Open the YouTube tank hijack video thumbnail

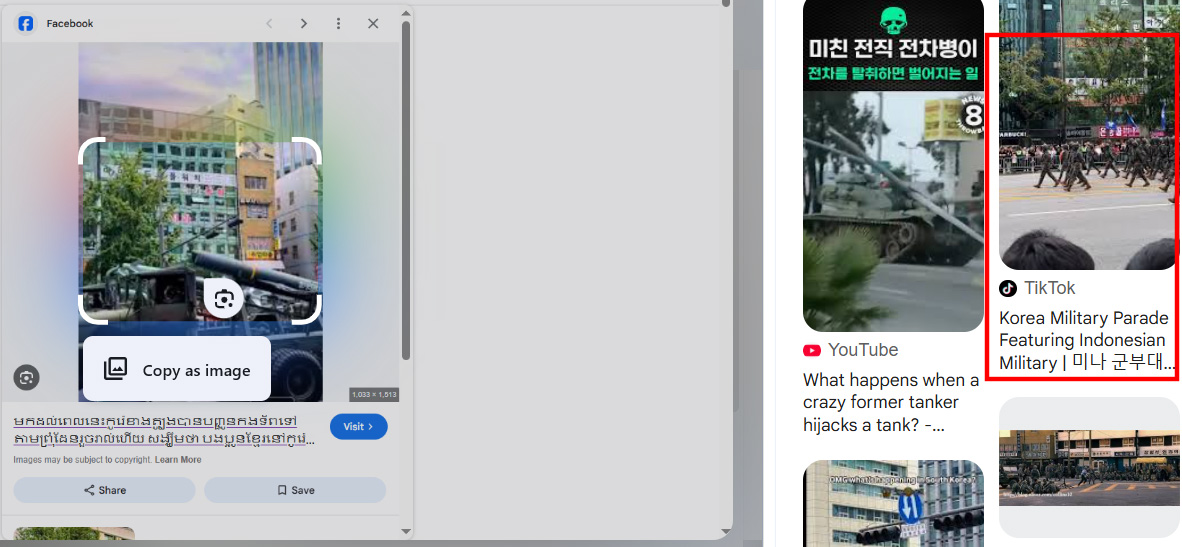(893, 165)
